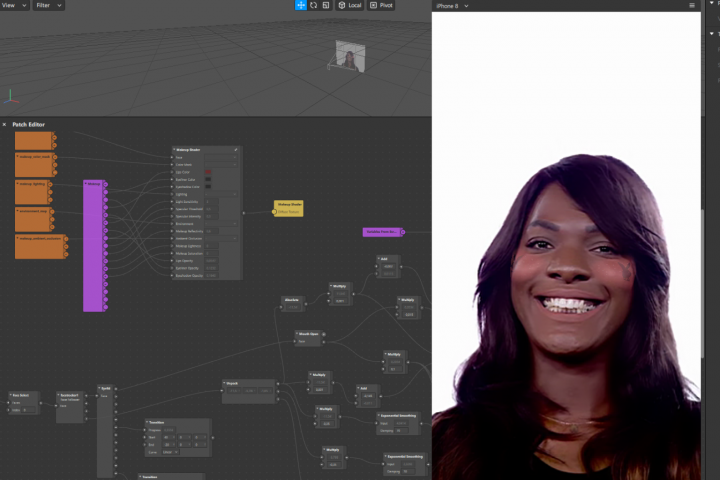Pick the Eyeliner Color swatch
This screenshot has height=480, width=720.
point(208,180)
